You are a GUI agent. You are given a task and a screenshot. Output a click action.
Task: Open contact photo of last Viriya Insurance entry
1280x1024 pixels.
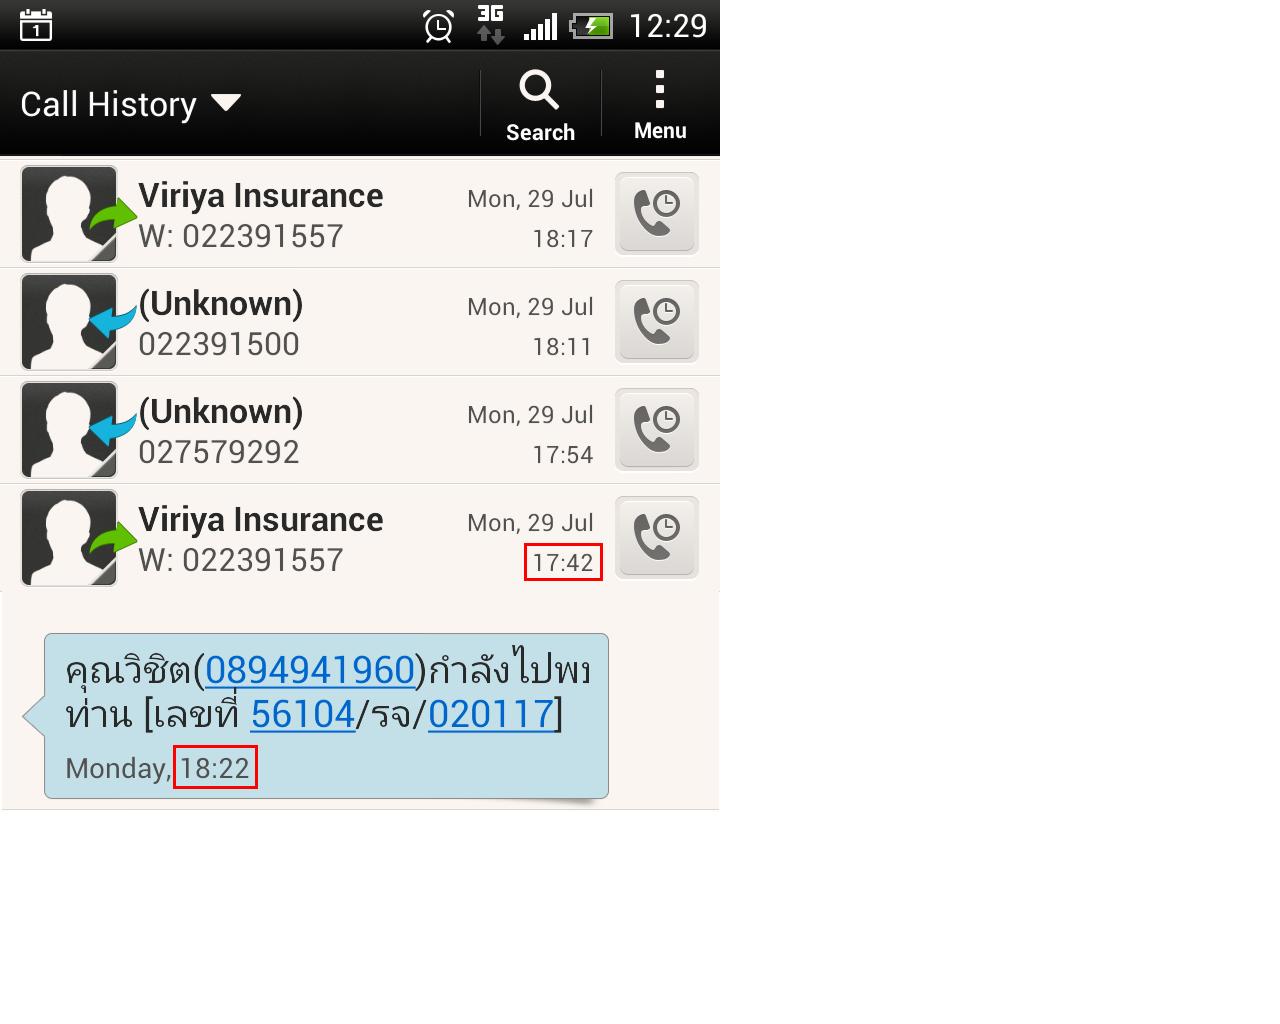coord(69,538)
